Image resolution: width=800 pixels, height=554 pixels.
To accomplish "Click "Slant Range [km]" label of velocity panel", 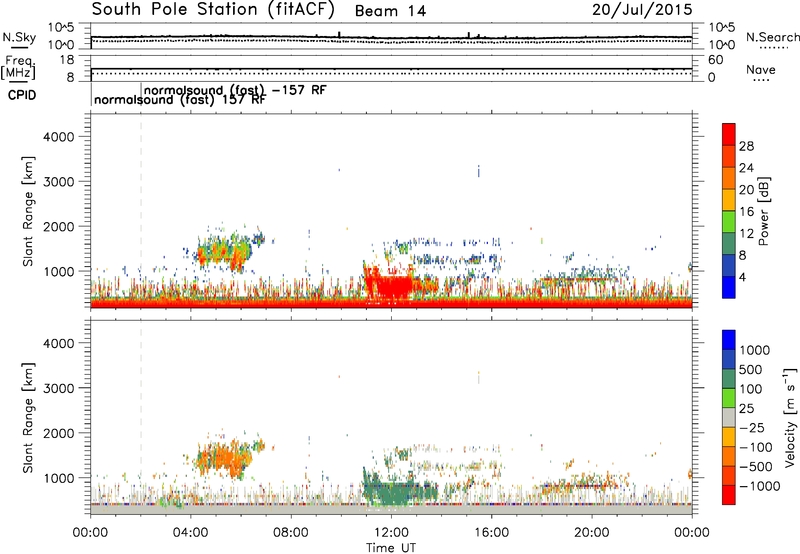I will coord(28,418).
